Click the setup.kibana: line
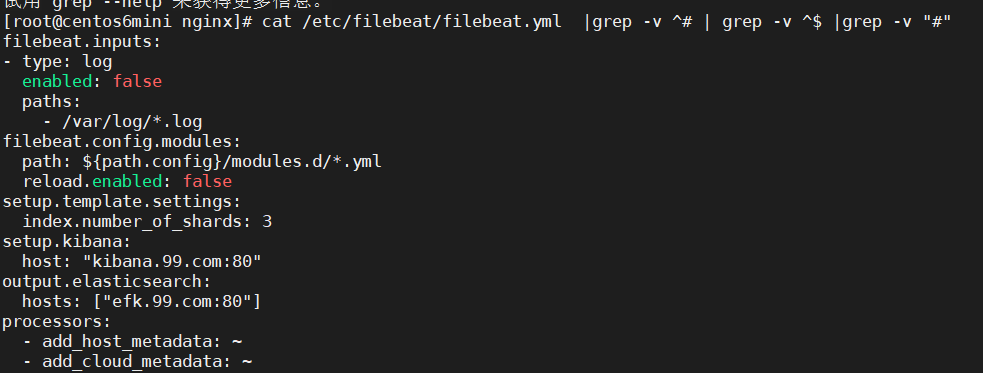Screen dimensions: 983x373 pos(66,242)
